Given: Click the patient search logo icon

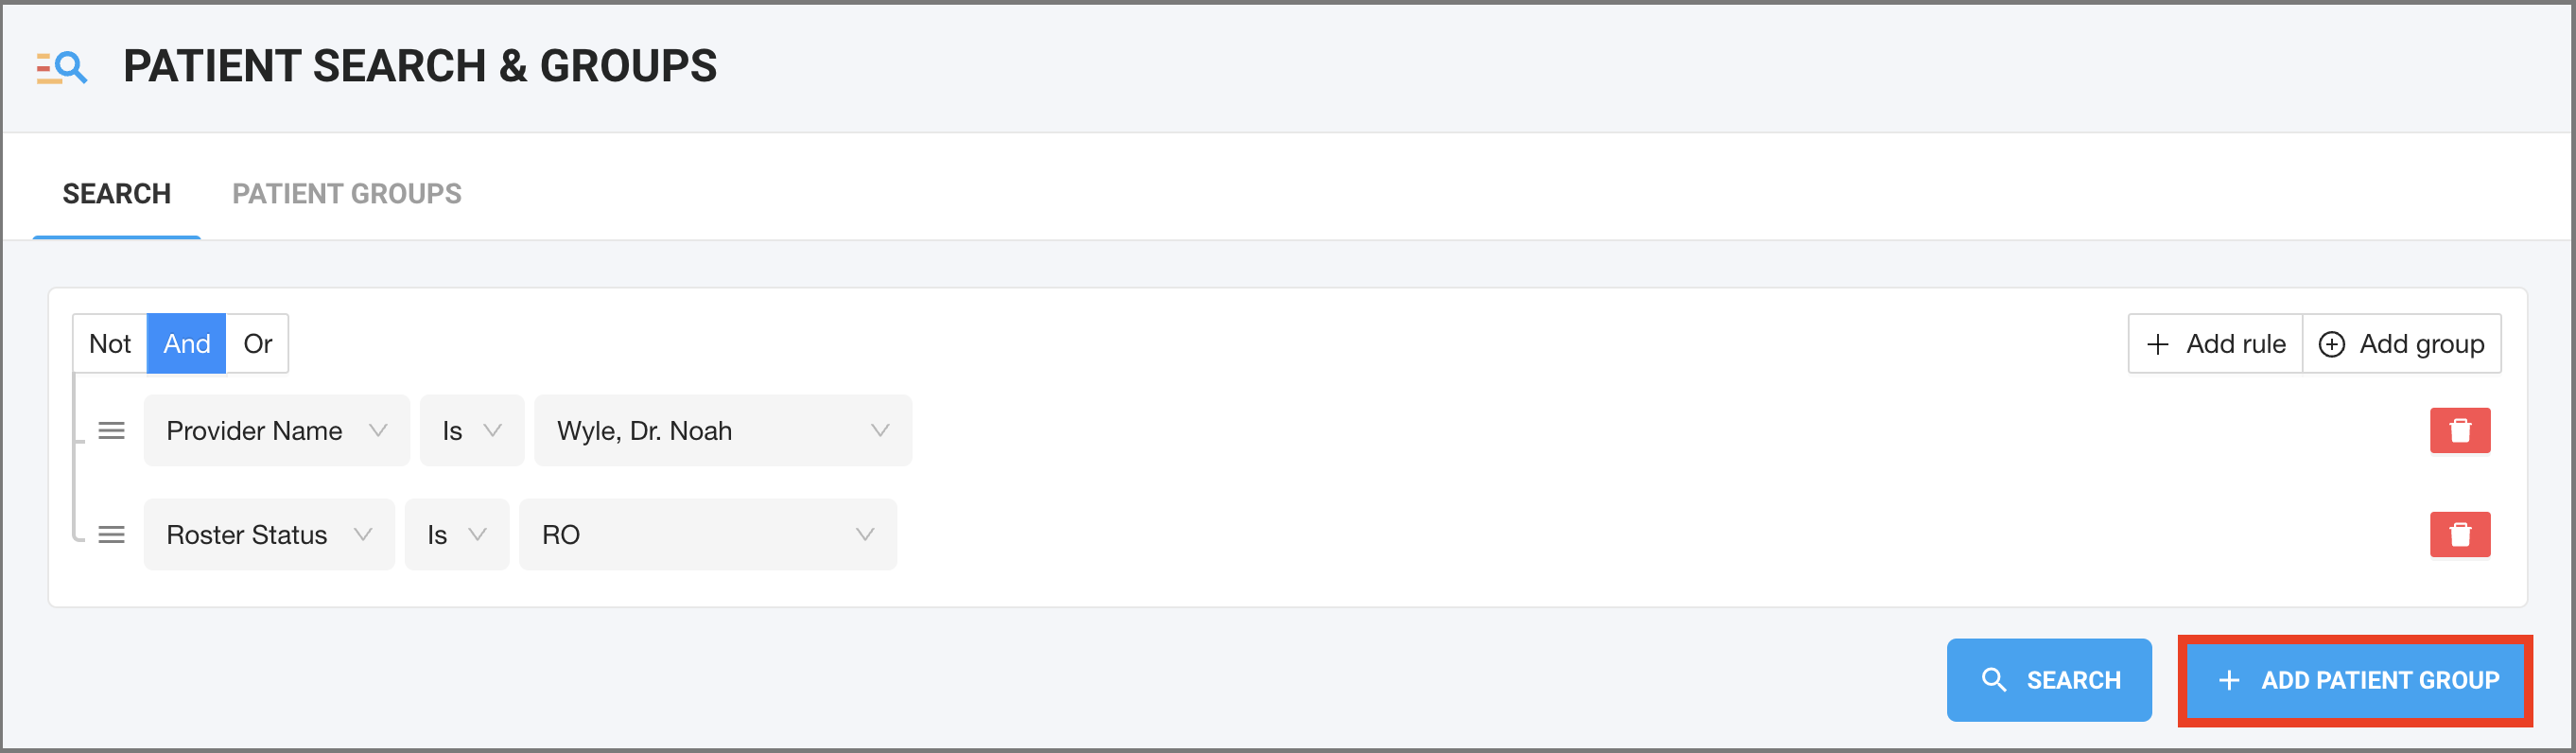Looking at the screenshot, I should [x=62, y=67].
